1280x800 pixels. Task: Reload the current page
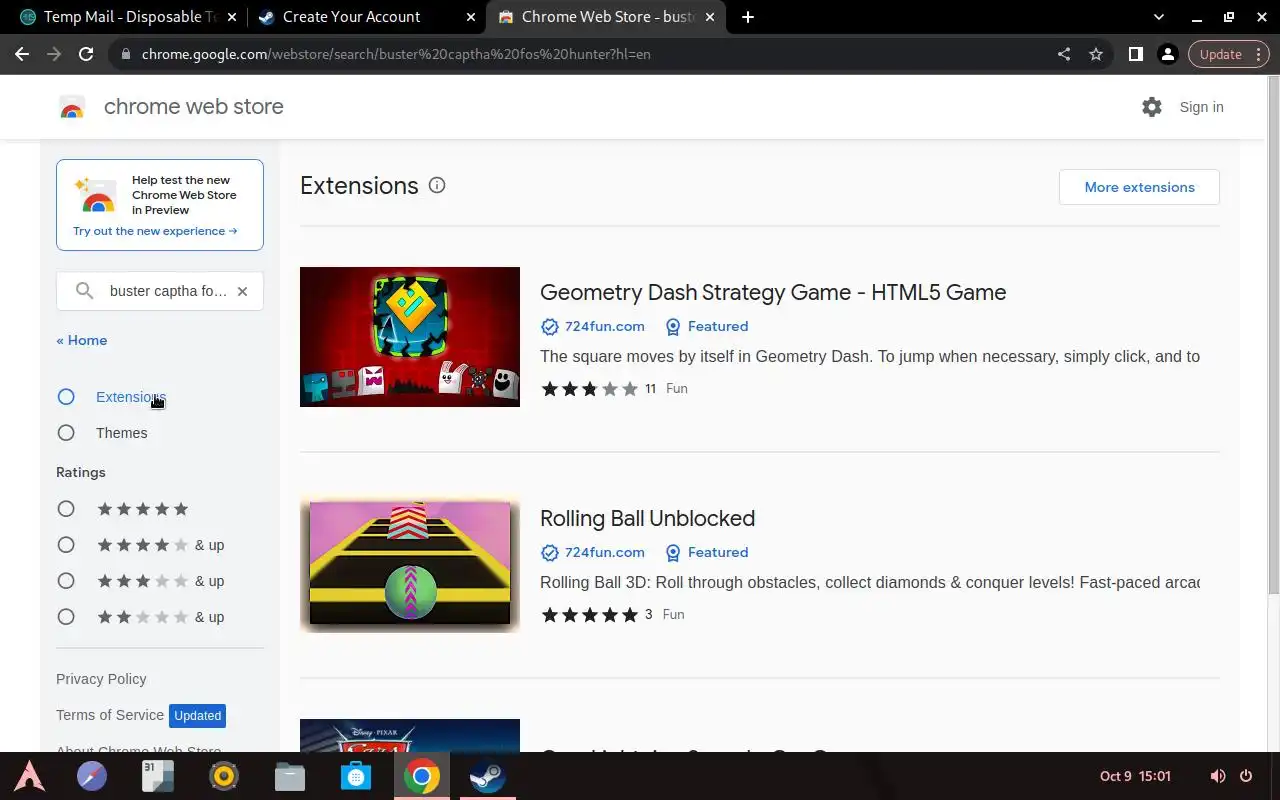click(x=86, y=54)
